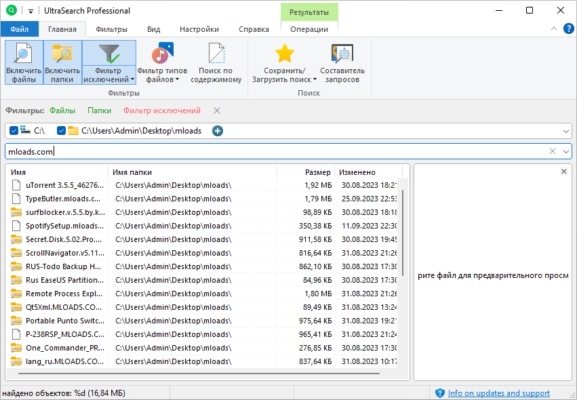Select the ScrollNavigator.v5.11 folder icon

tap(16, 253)
